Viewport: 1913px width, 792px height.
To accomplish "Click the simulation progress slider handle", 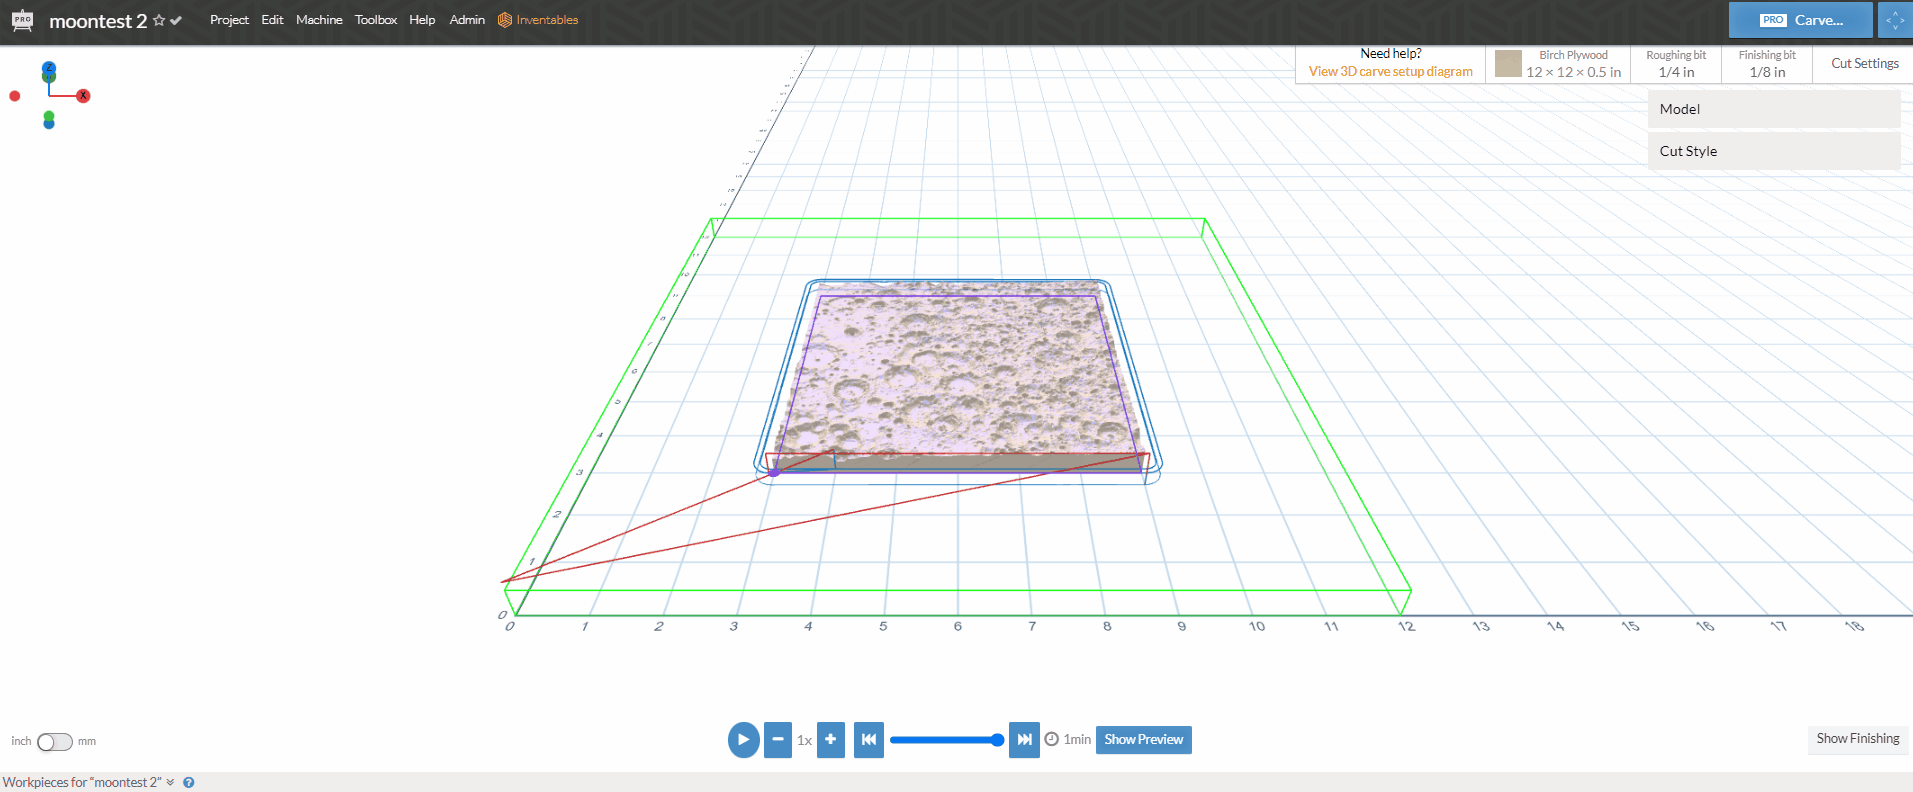I will (x=997, y=740).
